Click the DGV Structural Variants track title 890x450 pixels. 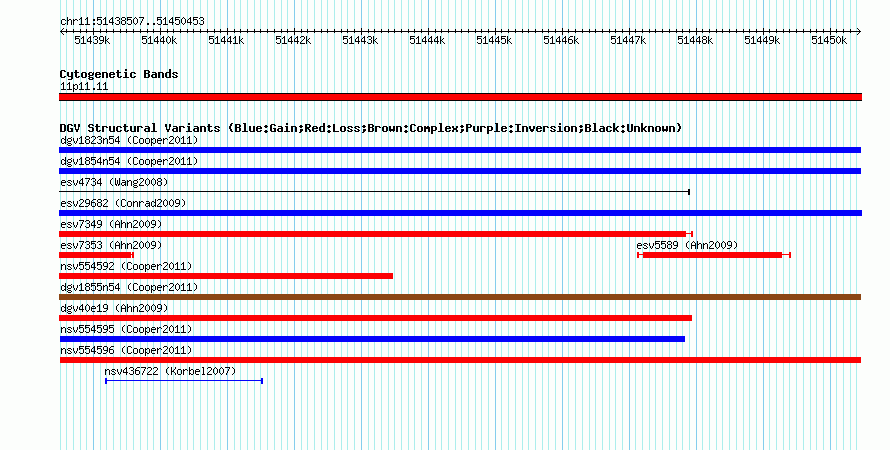click(370, 128)
